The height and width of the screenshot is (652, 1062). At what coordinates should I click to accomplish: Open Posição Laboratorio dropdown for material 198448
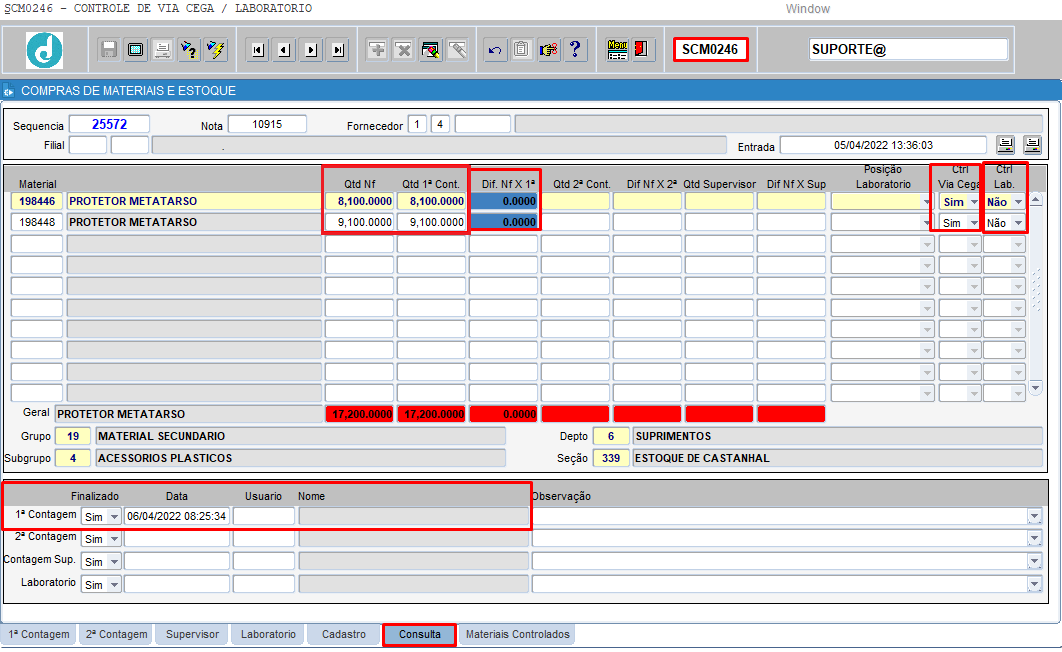pyautogui.click(x=927, y=223)
